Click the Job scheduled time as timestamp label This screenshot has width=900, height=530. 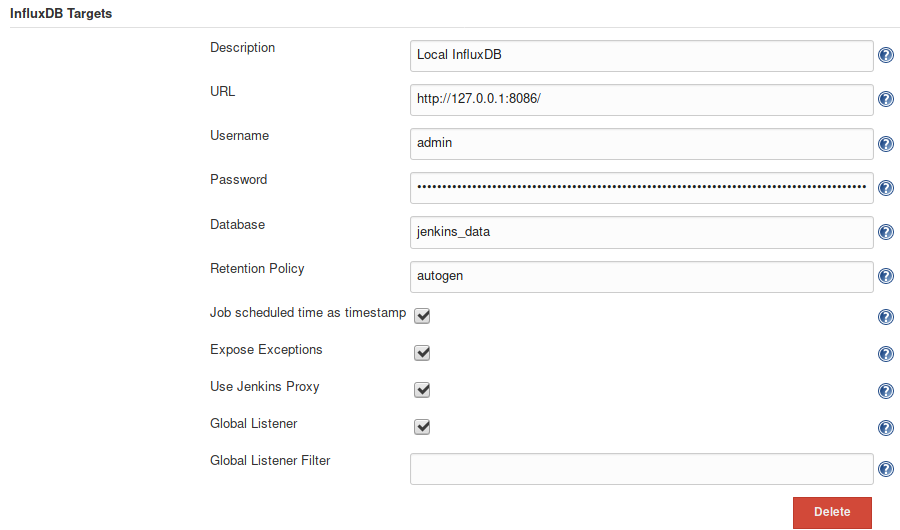click(x=308, y=313)
